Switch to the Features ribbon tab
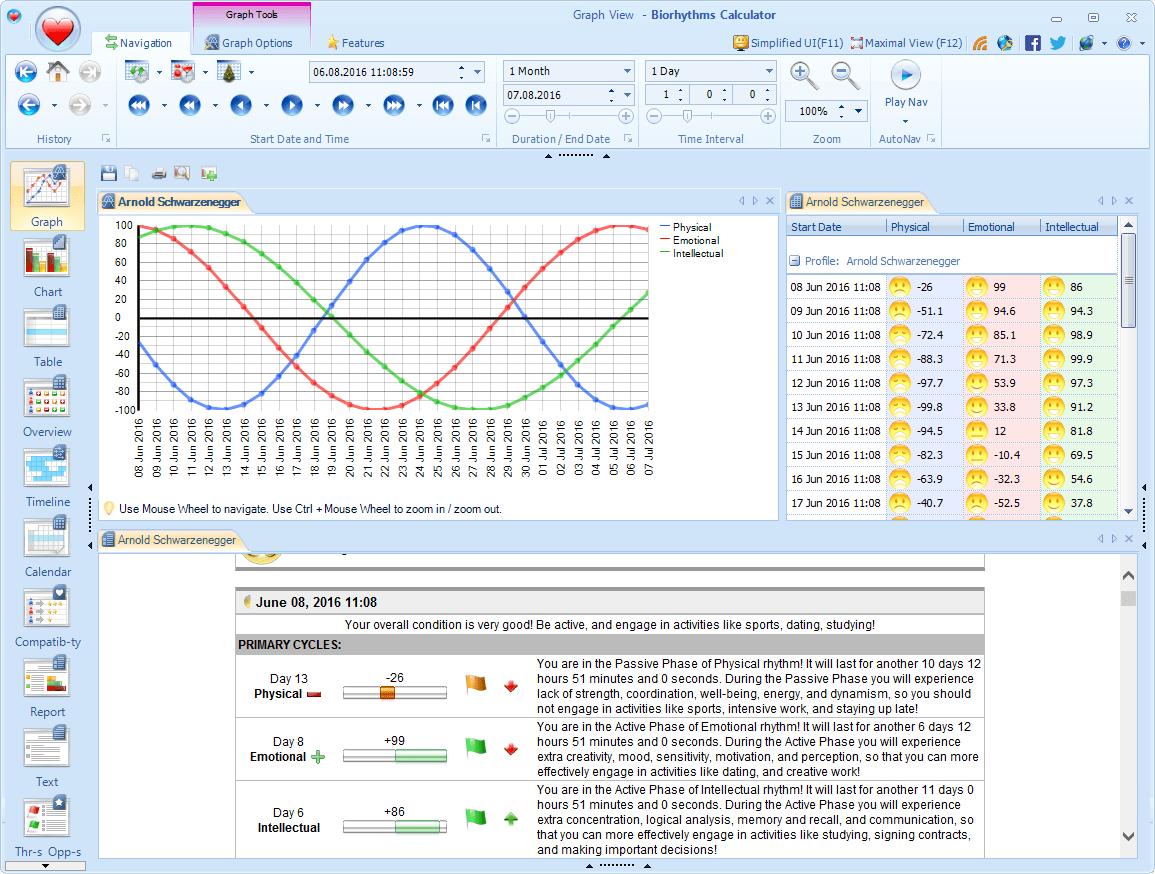The width and height of the screenshot is (1155, 874). pos(355,43)
